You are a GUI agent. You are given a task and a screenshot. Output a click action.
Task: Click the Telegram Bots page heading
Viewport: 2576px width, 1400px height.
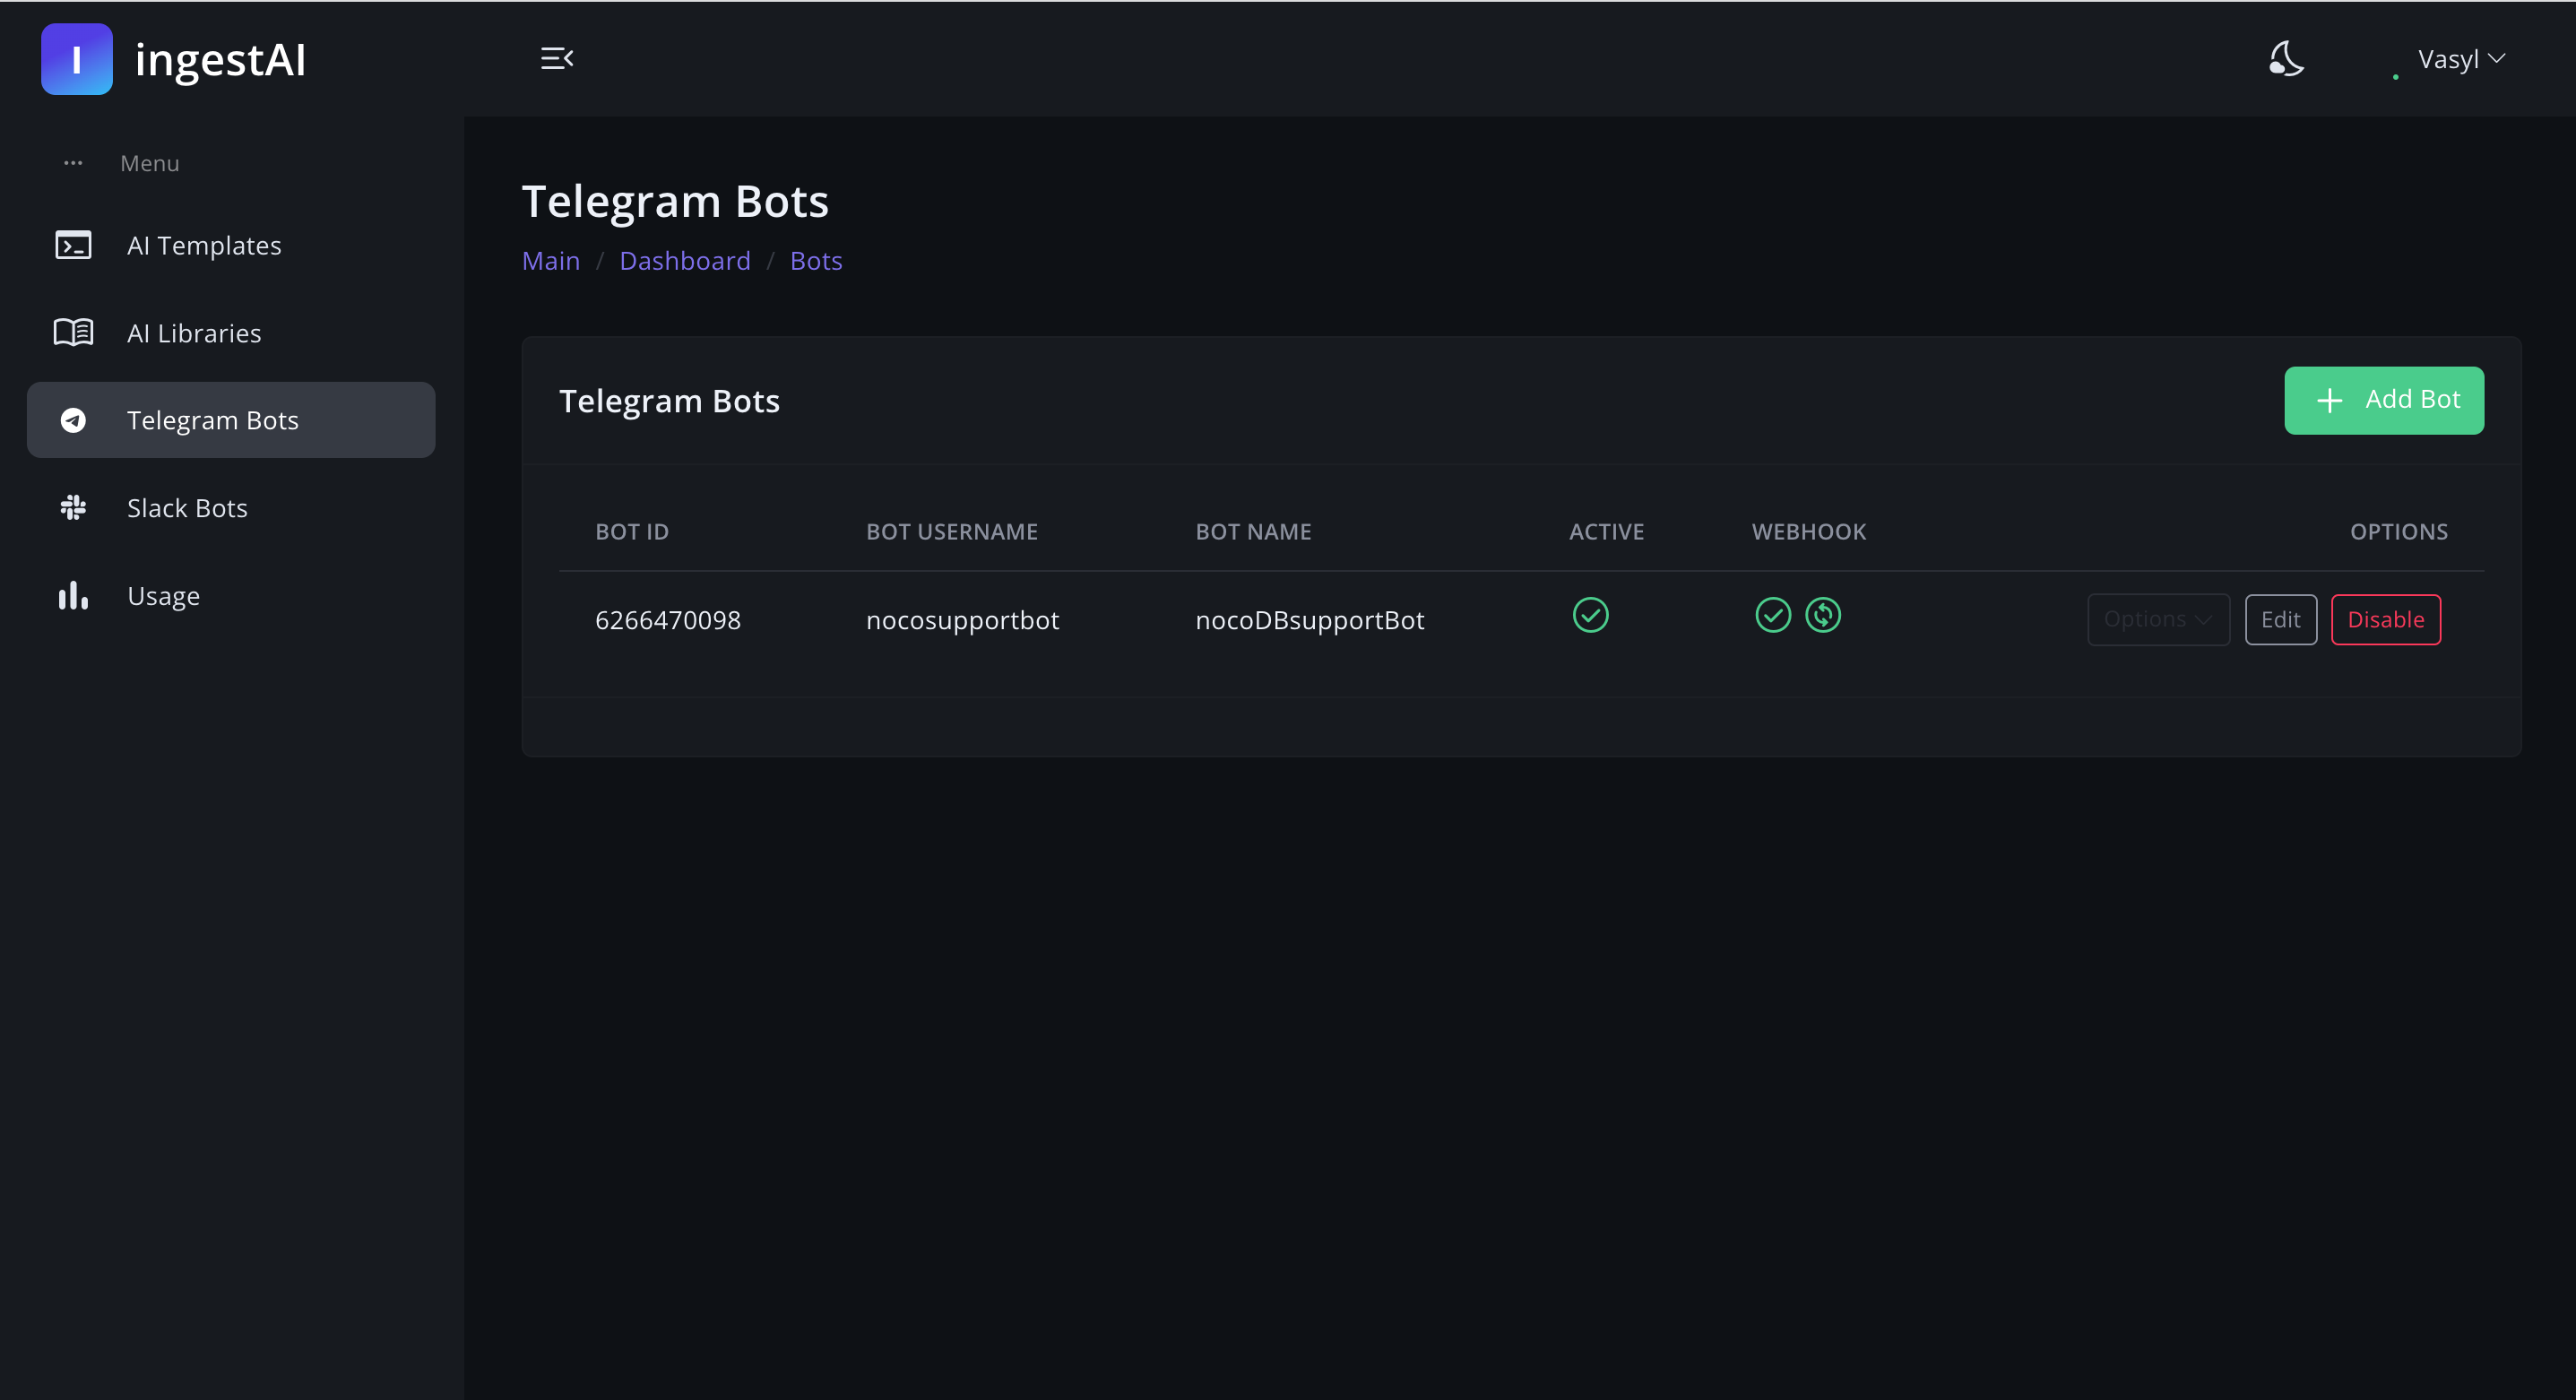click(675, 201)
